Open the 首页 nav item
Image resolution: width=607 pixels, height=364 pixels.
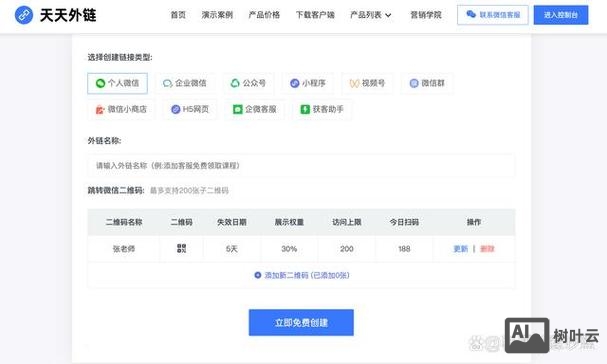tap(178, 15)
